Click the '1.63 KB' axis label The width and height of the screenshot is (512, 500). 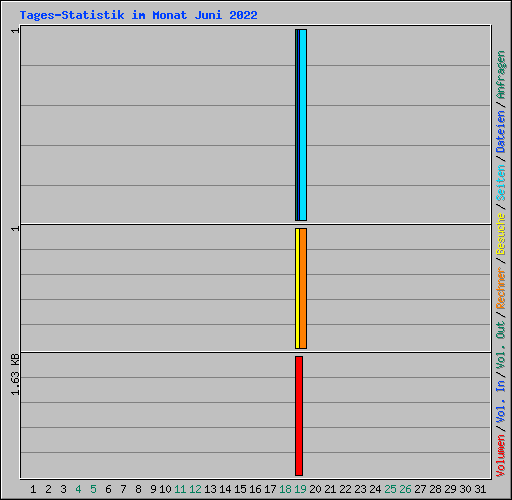tap(15, 374)
